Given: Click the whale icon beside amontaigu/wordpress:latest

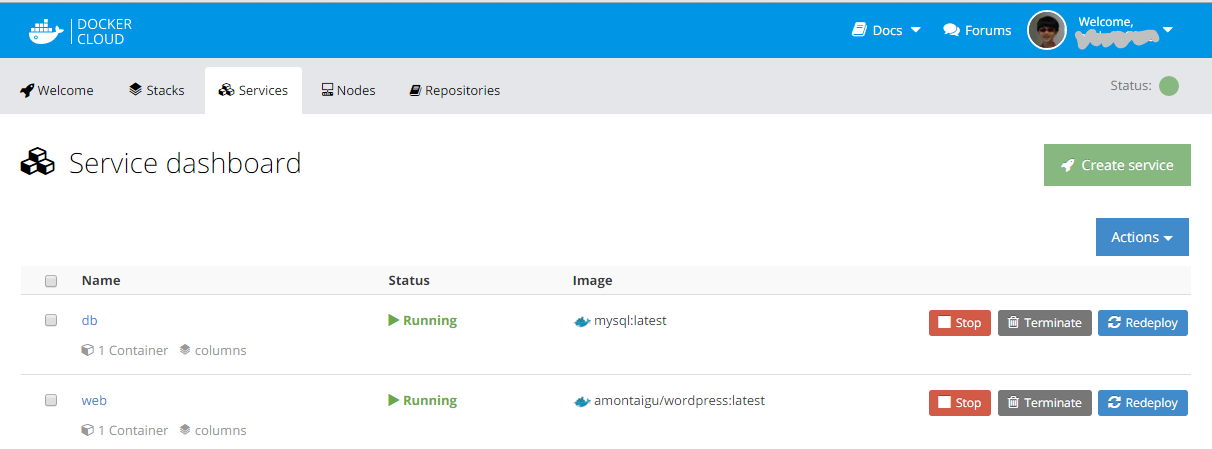Looking at the screenshot, I should pyautogui.click(x=582, y=401).
